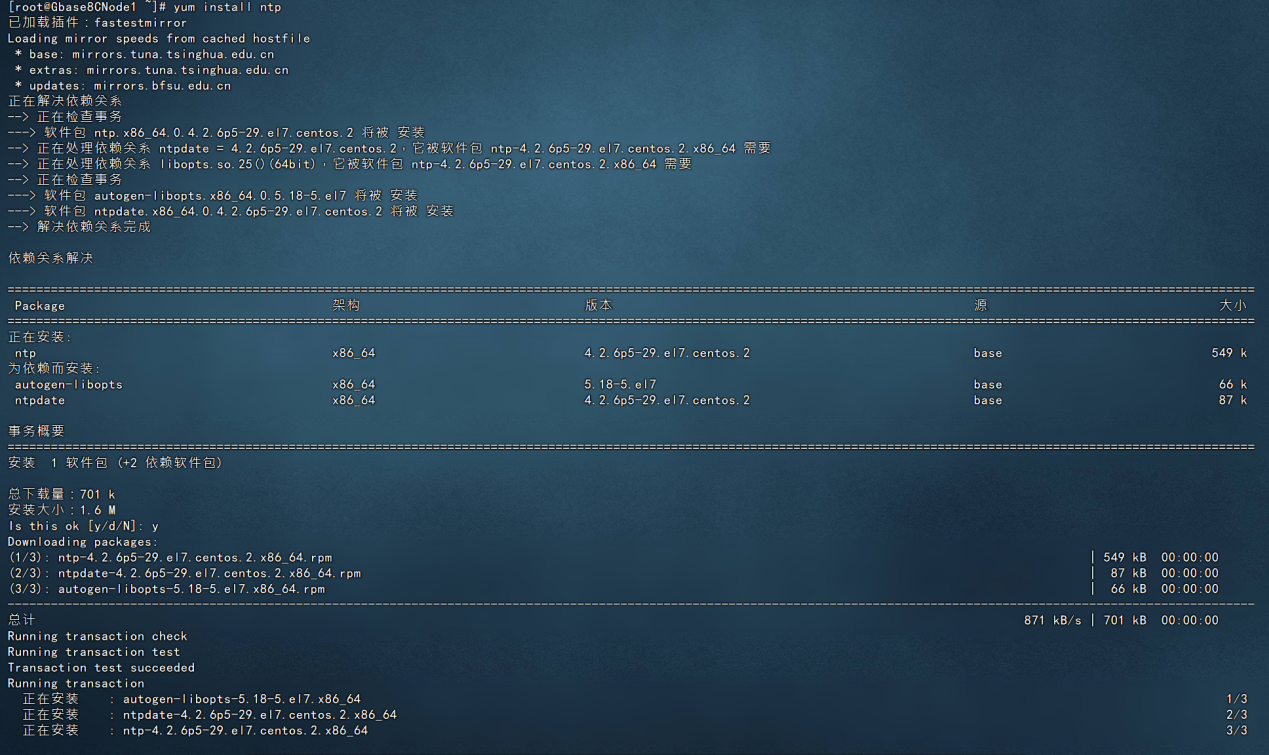Click the 'ntpdate' package name in the table
Image resolution: width=1269 pixels, height=755 pixels.
39,400
